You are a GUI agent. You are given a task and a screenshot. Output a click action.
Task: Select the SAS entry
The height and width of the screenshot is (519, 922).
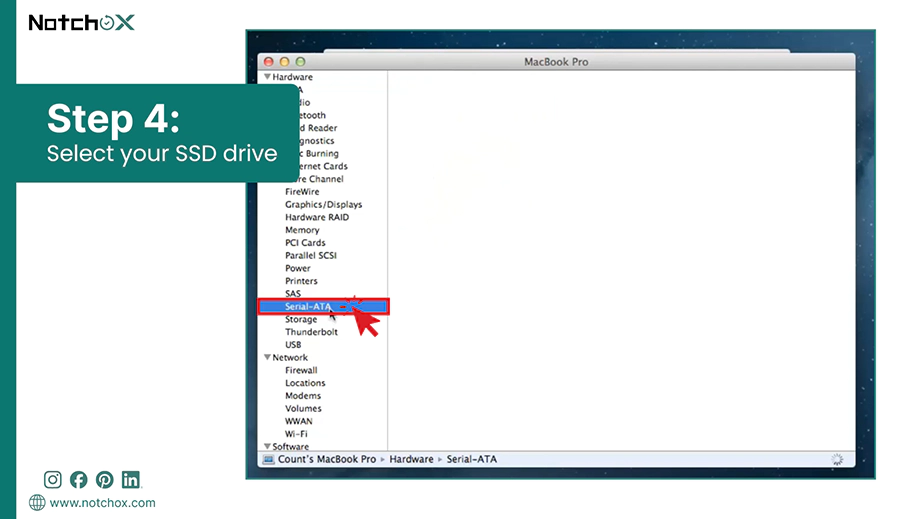tap(293, 294)
